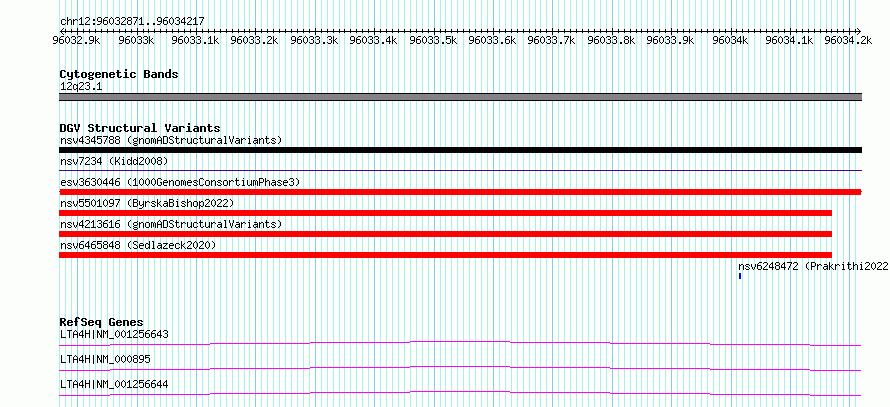Viewport: 890px width, 407px height.
Task: Click the nsv6248472 (Prakrithi2022) label
Action: [x=813, y=266]
